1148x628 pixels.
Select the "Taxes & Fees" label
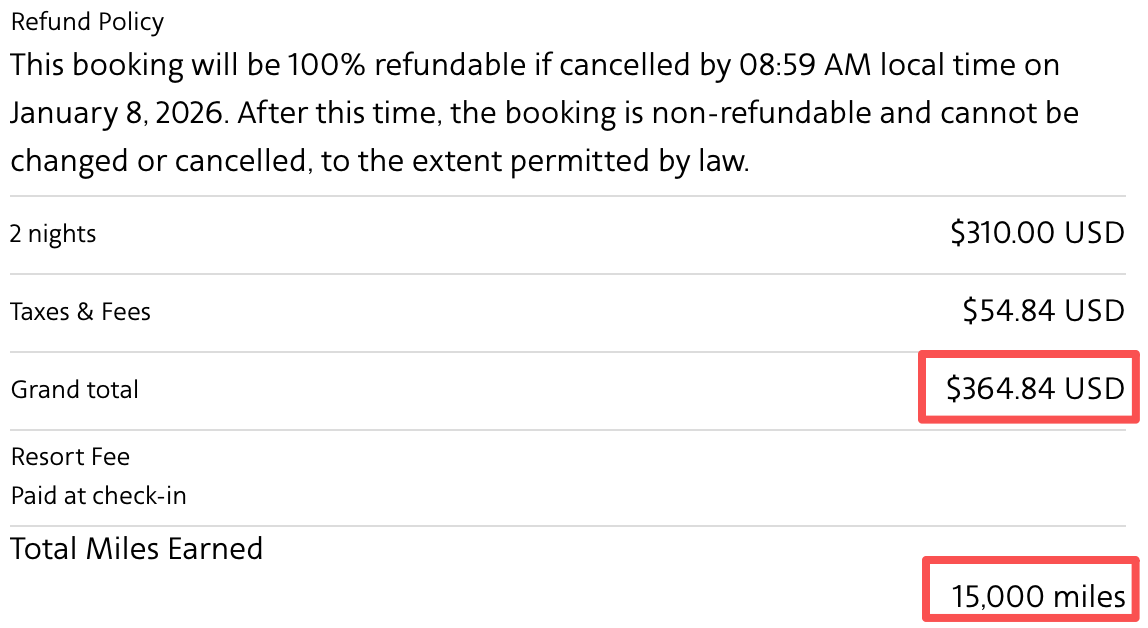pyautogui.click(x=80, y=312)
